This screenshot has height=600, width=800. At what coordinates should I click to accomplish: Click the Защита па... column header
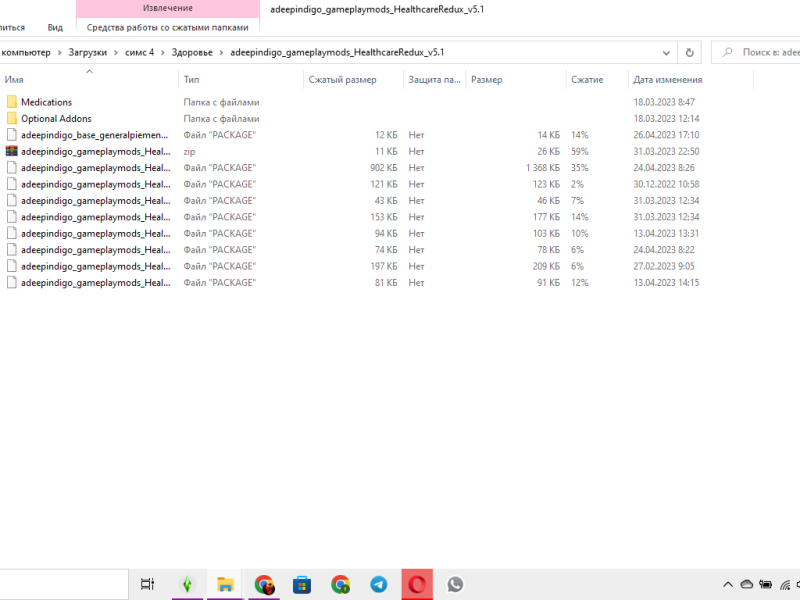coord(434,80)
